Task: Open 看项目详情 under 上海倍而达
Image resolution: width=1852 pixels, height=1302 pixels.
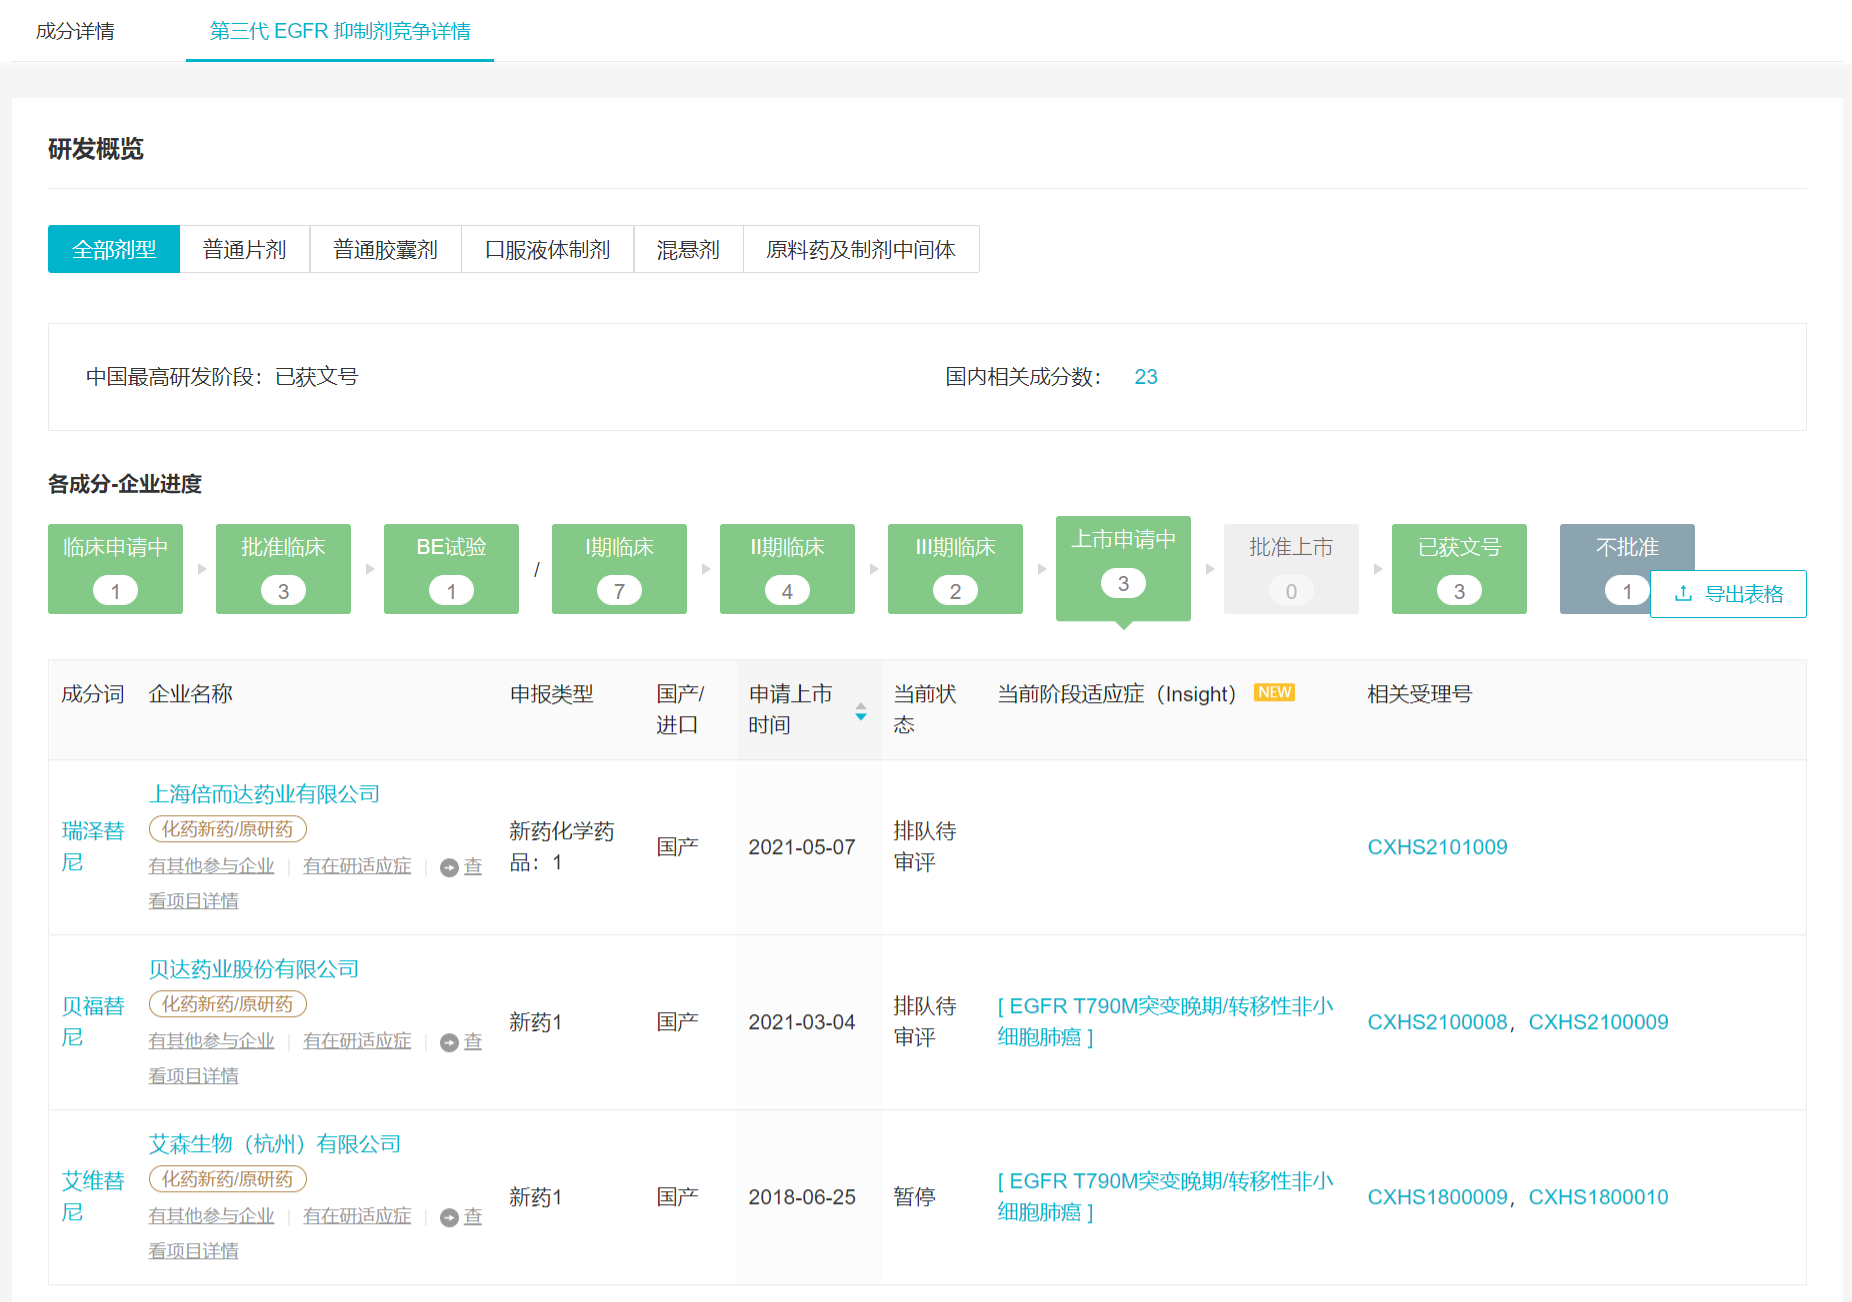Action: (194, 901)
